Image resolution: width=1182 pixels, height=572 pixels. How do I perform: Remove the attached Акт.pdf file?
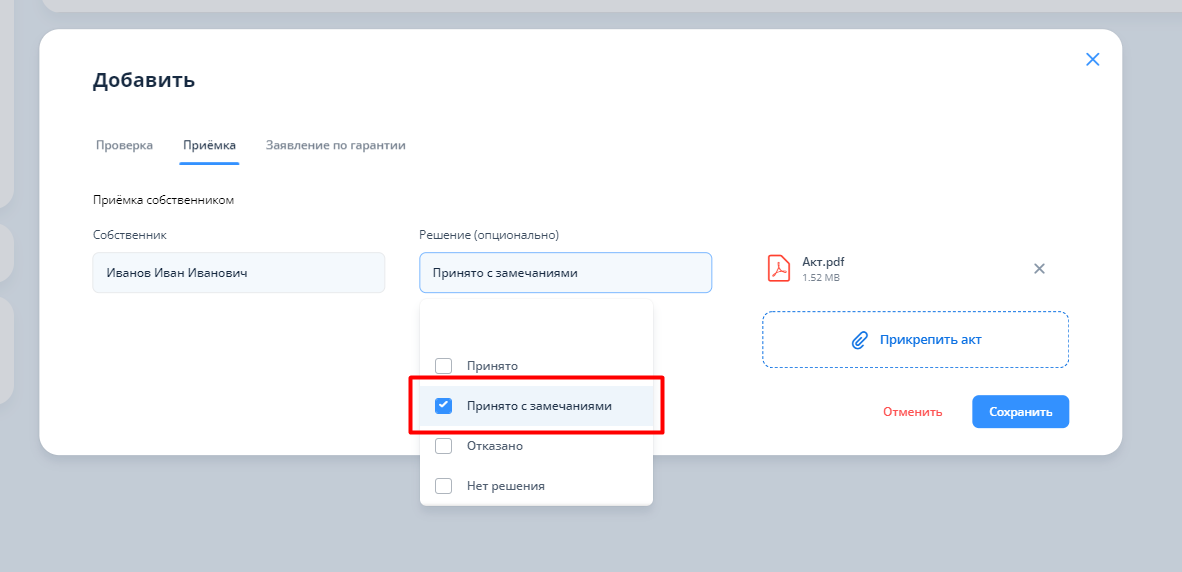click(x=1039, y=269)
